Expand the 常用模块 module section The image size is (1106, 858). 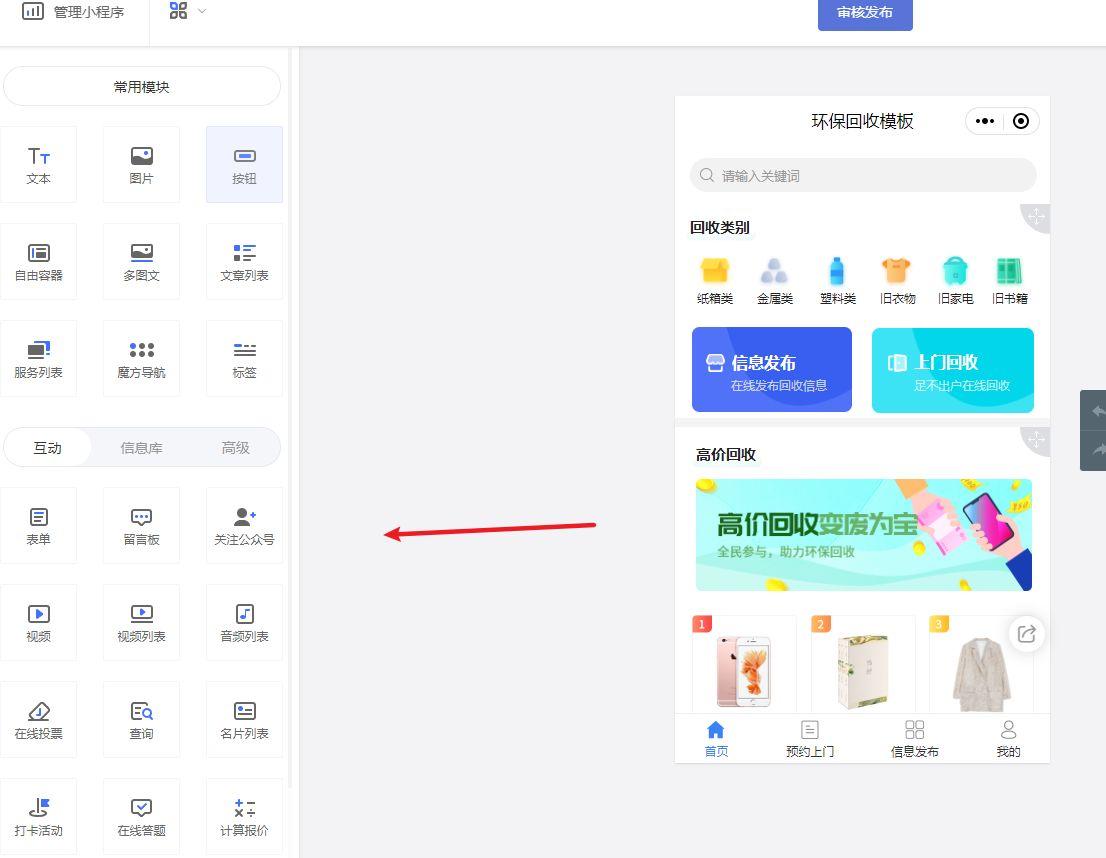click(141, 87)
